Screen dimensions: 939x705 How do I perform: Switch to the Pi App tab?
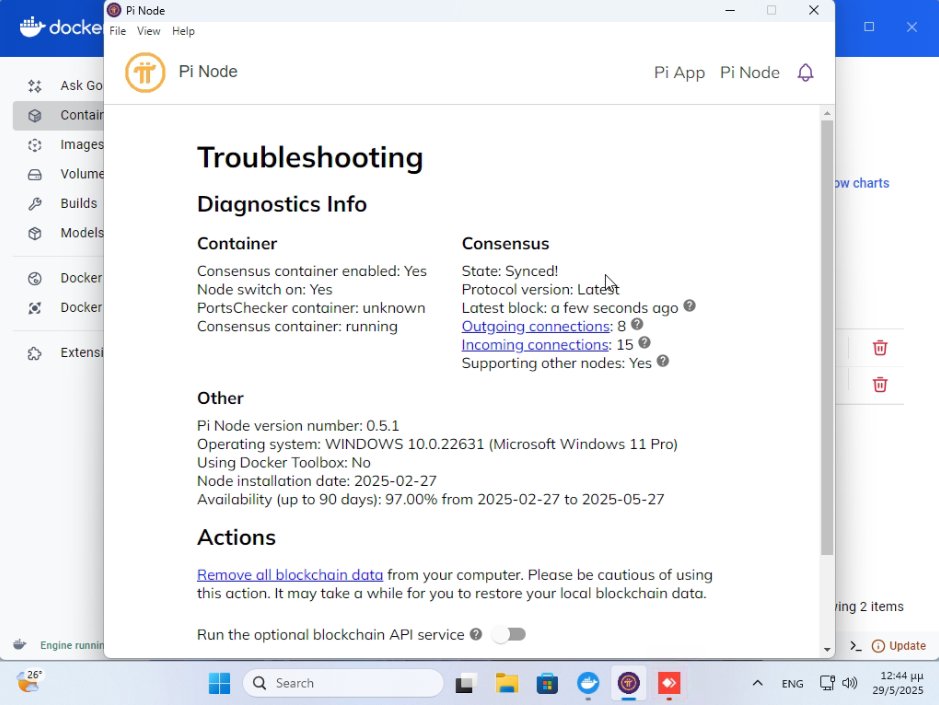(x=679, y=72)
